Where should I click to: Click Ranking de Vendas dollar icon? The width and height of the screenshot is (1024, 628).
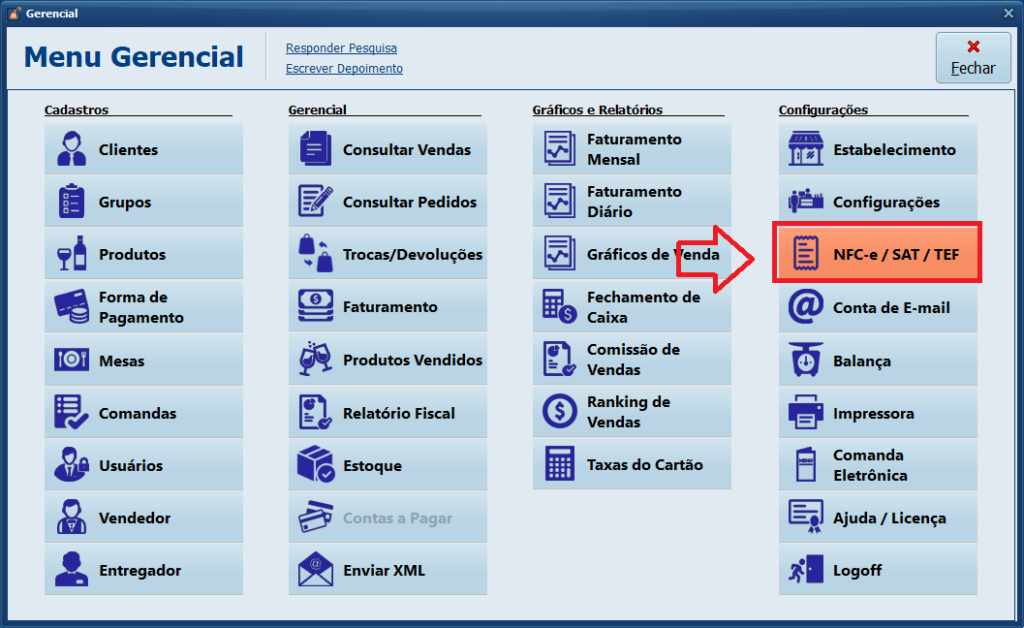point(560,411)
